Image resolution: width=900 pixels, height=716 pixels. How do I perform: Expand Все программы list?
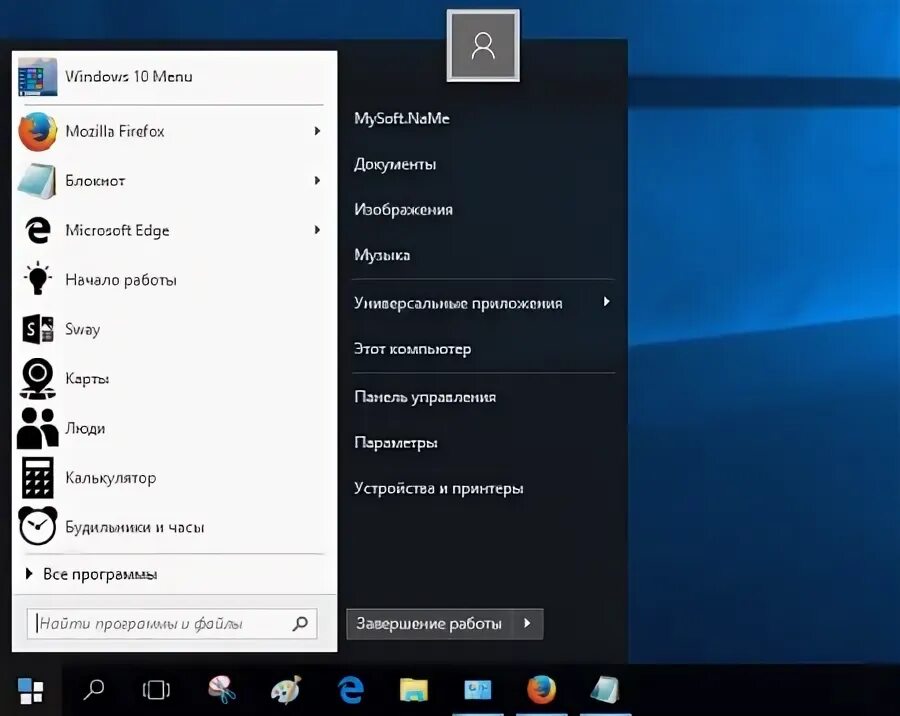tap(92, 574)
